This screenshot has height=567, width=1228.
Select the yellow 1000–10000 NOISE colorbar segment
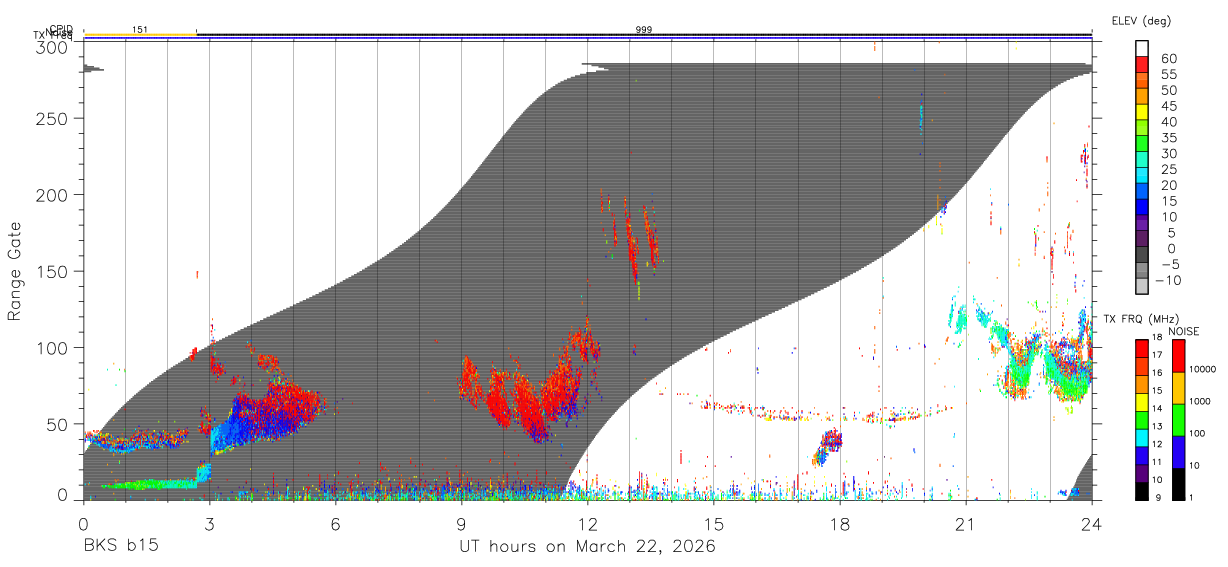[1178, 388]
